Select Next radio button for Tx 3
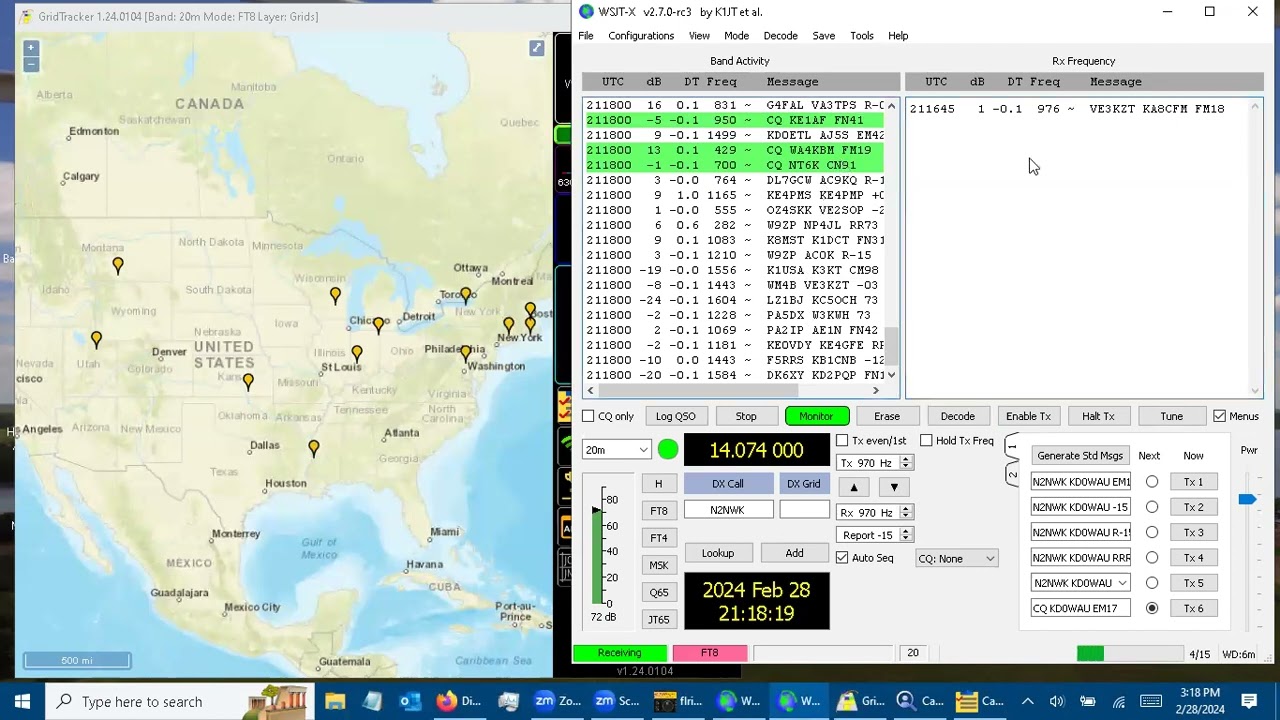Viewport: 1280px width, 720px height. [1152, 532]
